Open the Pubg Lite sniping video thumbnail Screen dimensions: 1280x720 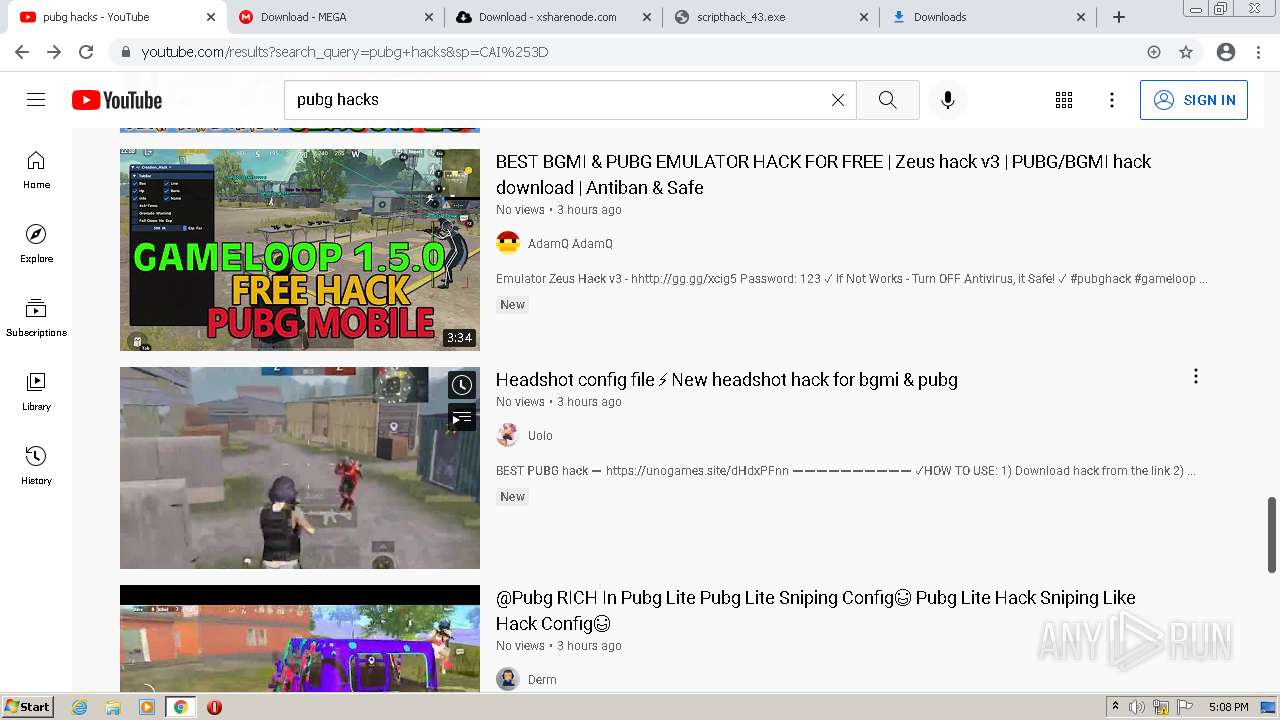pyautogui.click(x=300, y=638)
